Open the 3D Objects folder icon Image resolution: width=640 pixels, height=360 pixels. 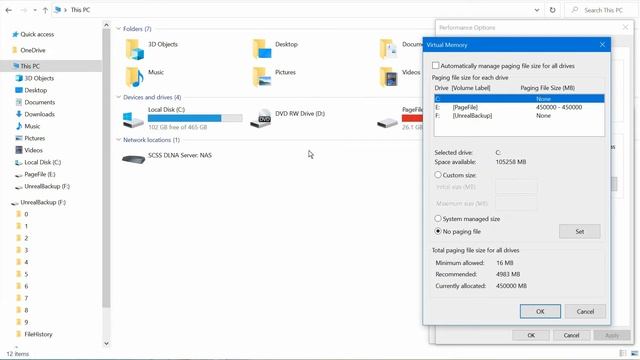coord(134,49)
